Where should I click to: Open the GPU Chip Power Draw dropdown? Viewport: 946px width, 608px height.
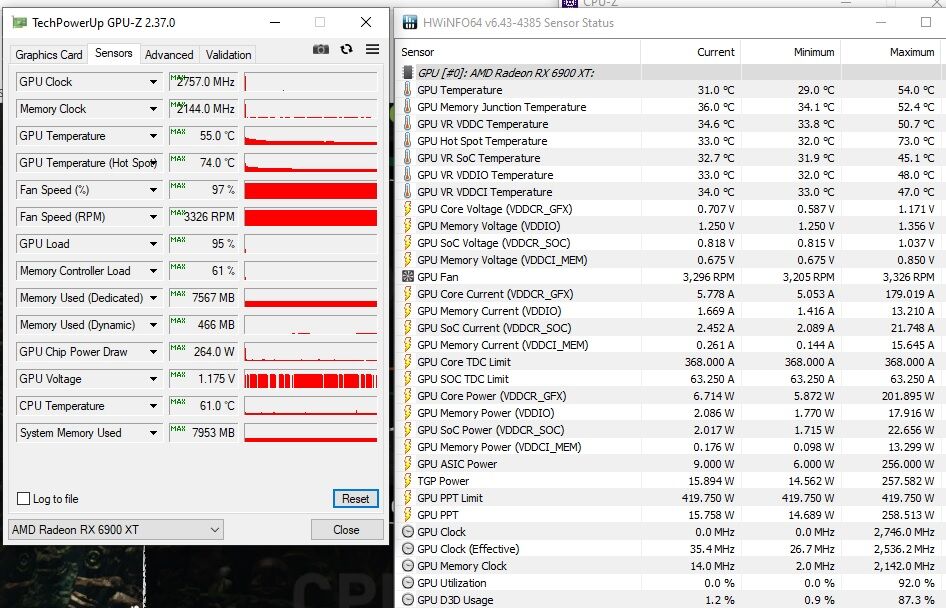click(153, 352)
